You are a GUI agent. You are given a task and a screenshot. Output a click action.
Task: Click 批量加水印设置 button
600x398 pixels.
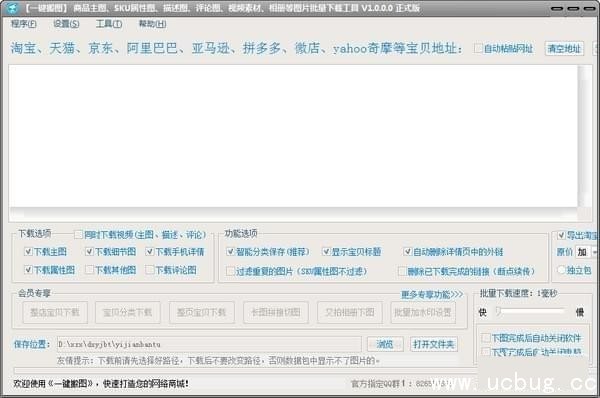tap(423, 312)
